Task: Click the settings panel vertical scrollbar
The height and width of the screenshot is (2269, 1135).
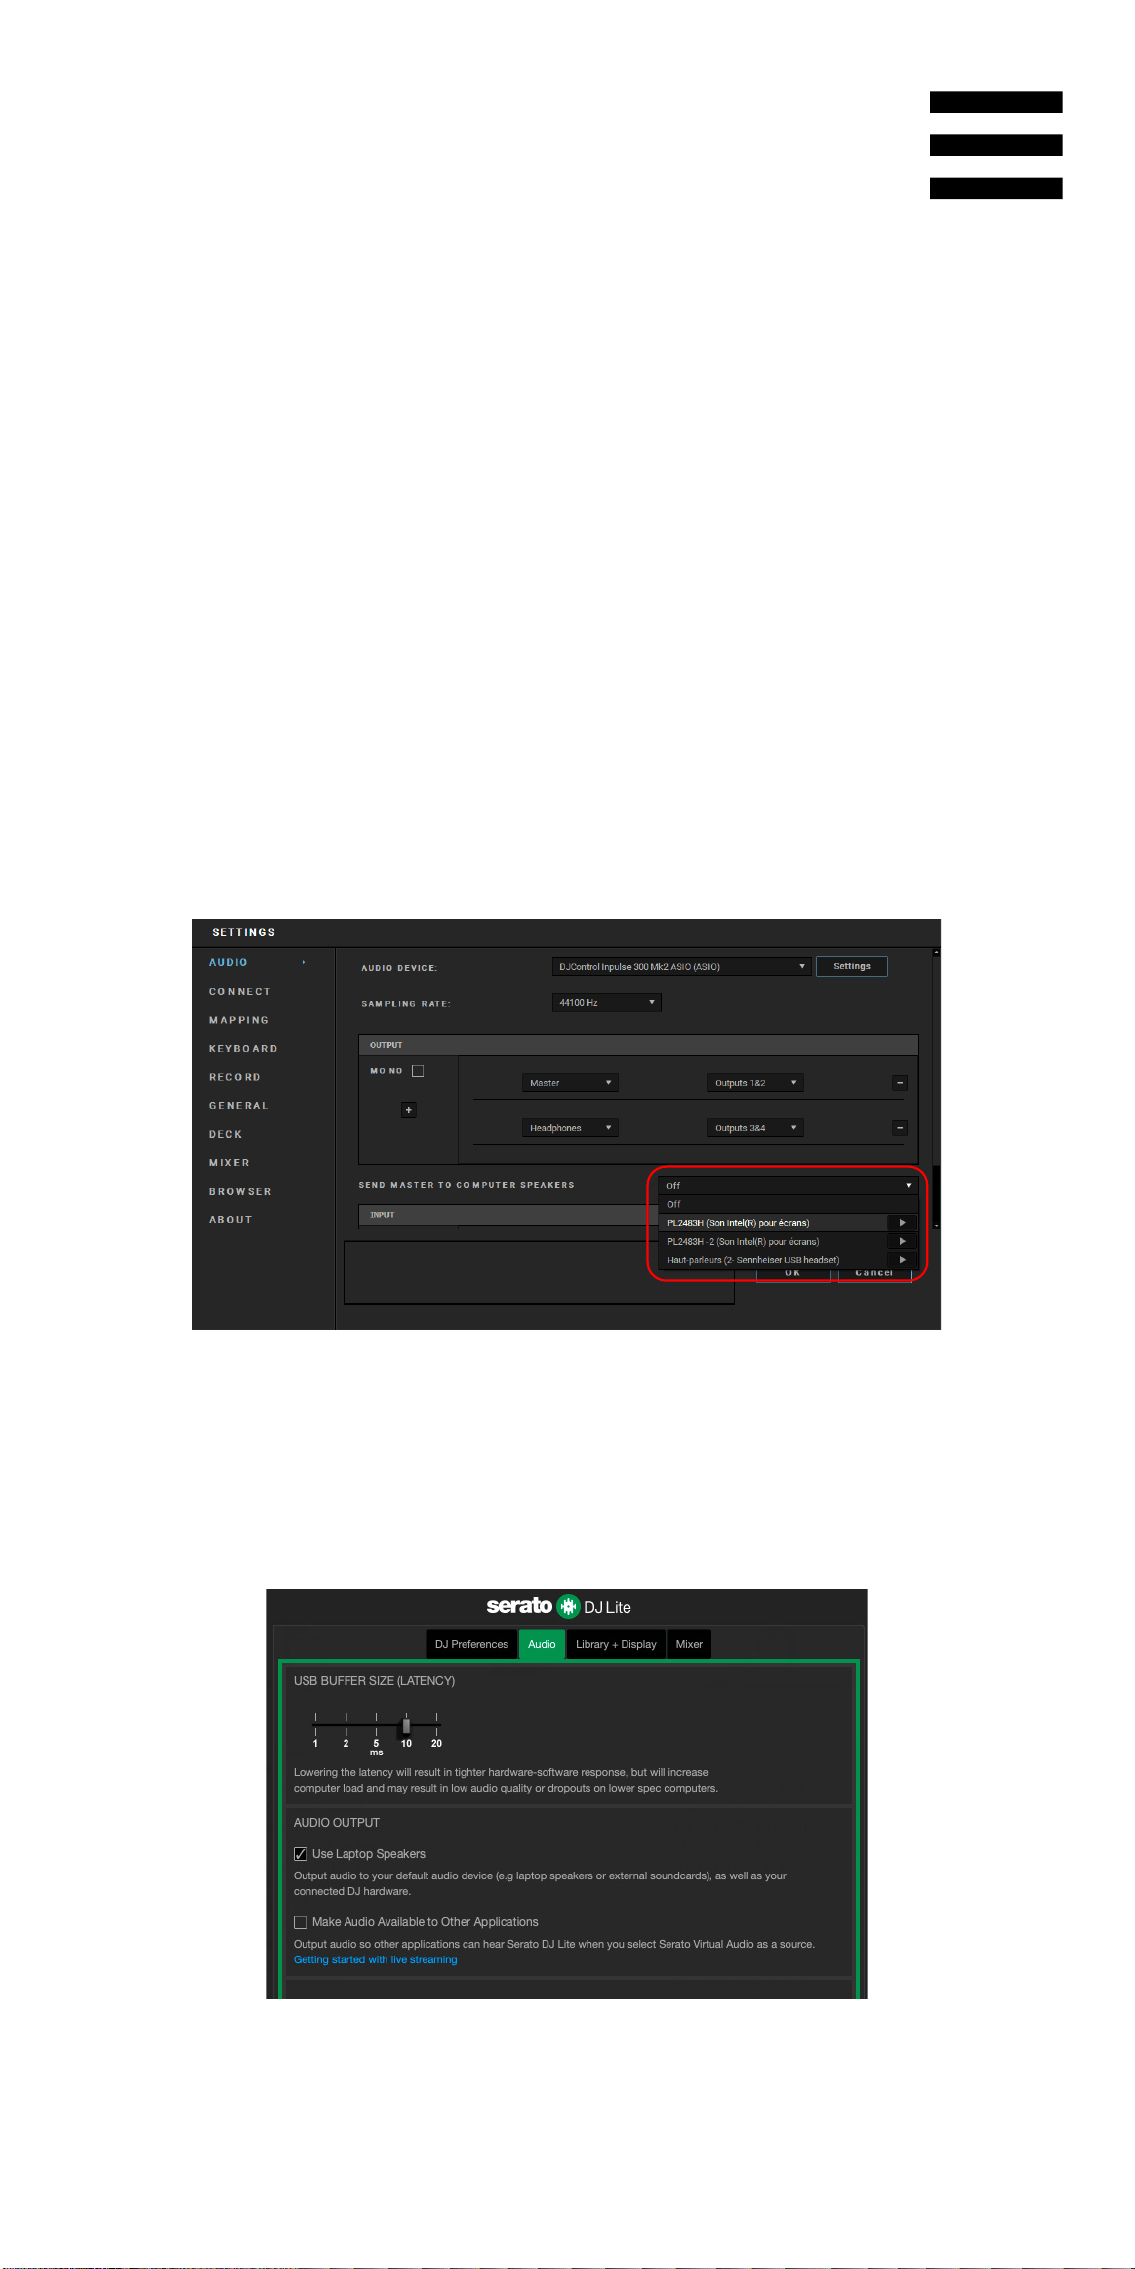Action: click(936, 1195)
